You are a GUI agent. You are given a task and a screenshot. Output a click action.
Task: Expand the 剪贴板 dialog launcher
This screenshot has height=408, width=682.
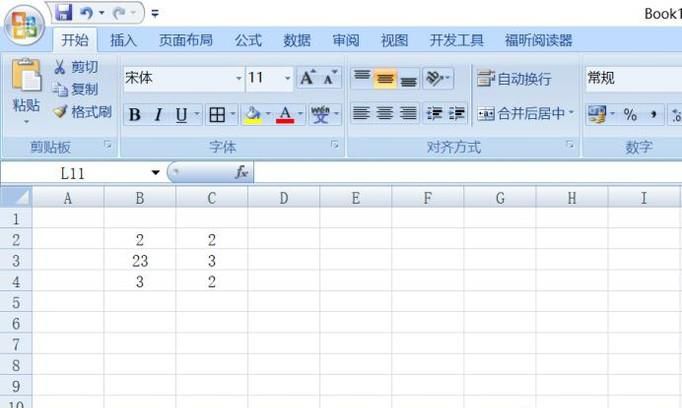[108, 145]
